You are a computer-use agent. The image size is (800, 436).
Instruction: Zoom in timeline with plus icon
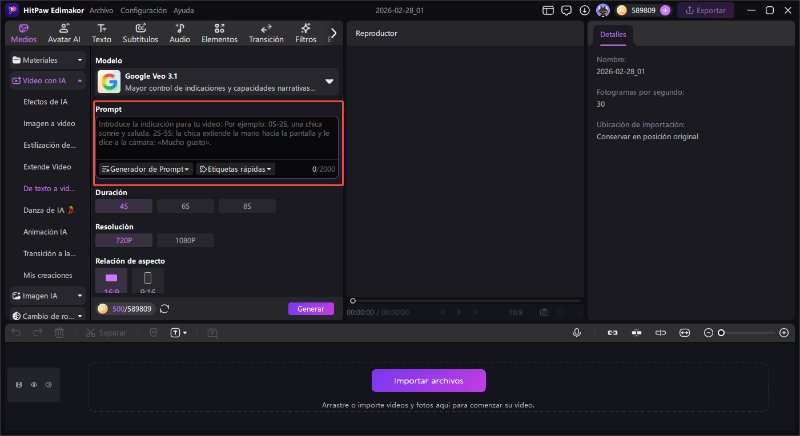click(784, 333)
